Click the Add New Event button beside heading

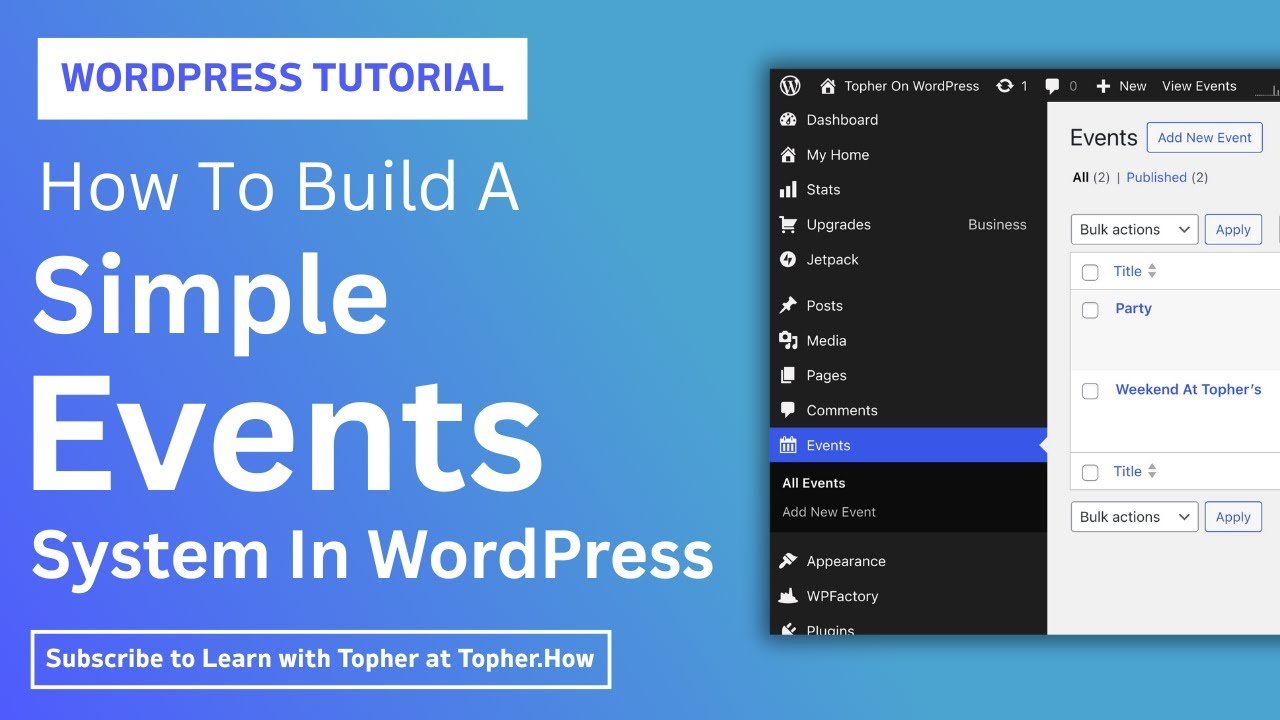coord(1205,138)
